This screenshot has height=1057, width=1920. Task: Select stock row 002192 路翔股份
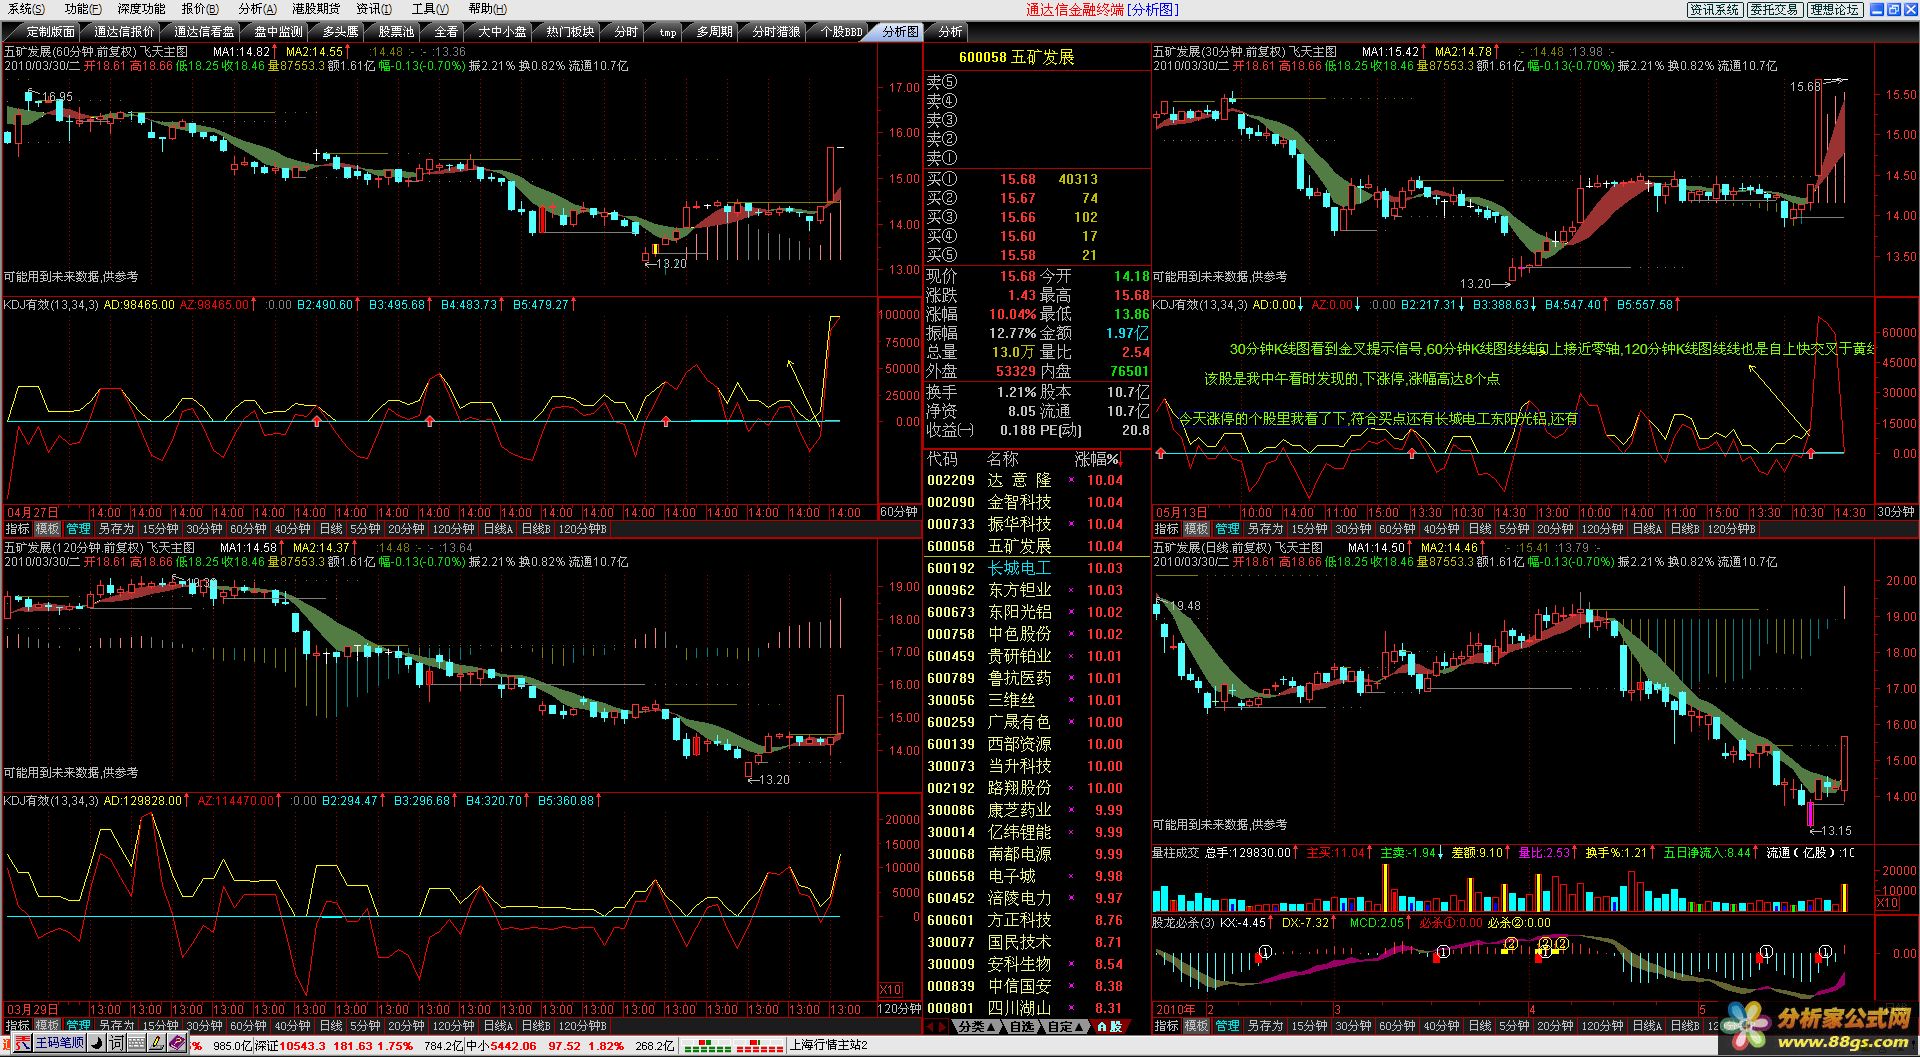tap(1036, 789)
